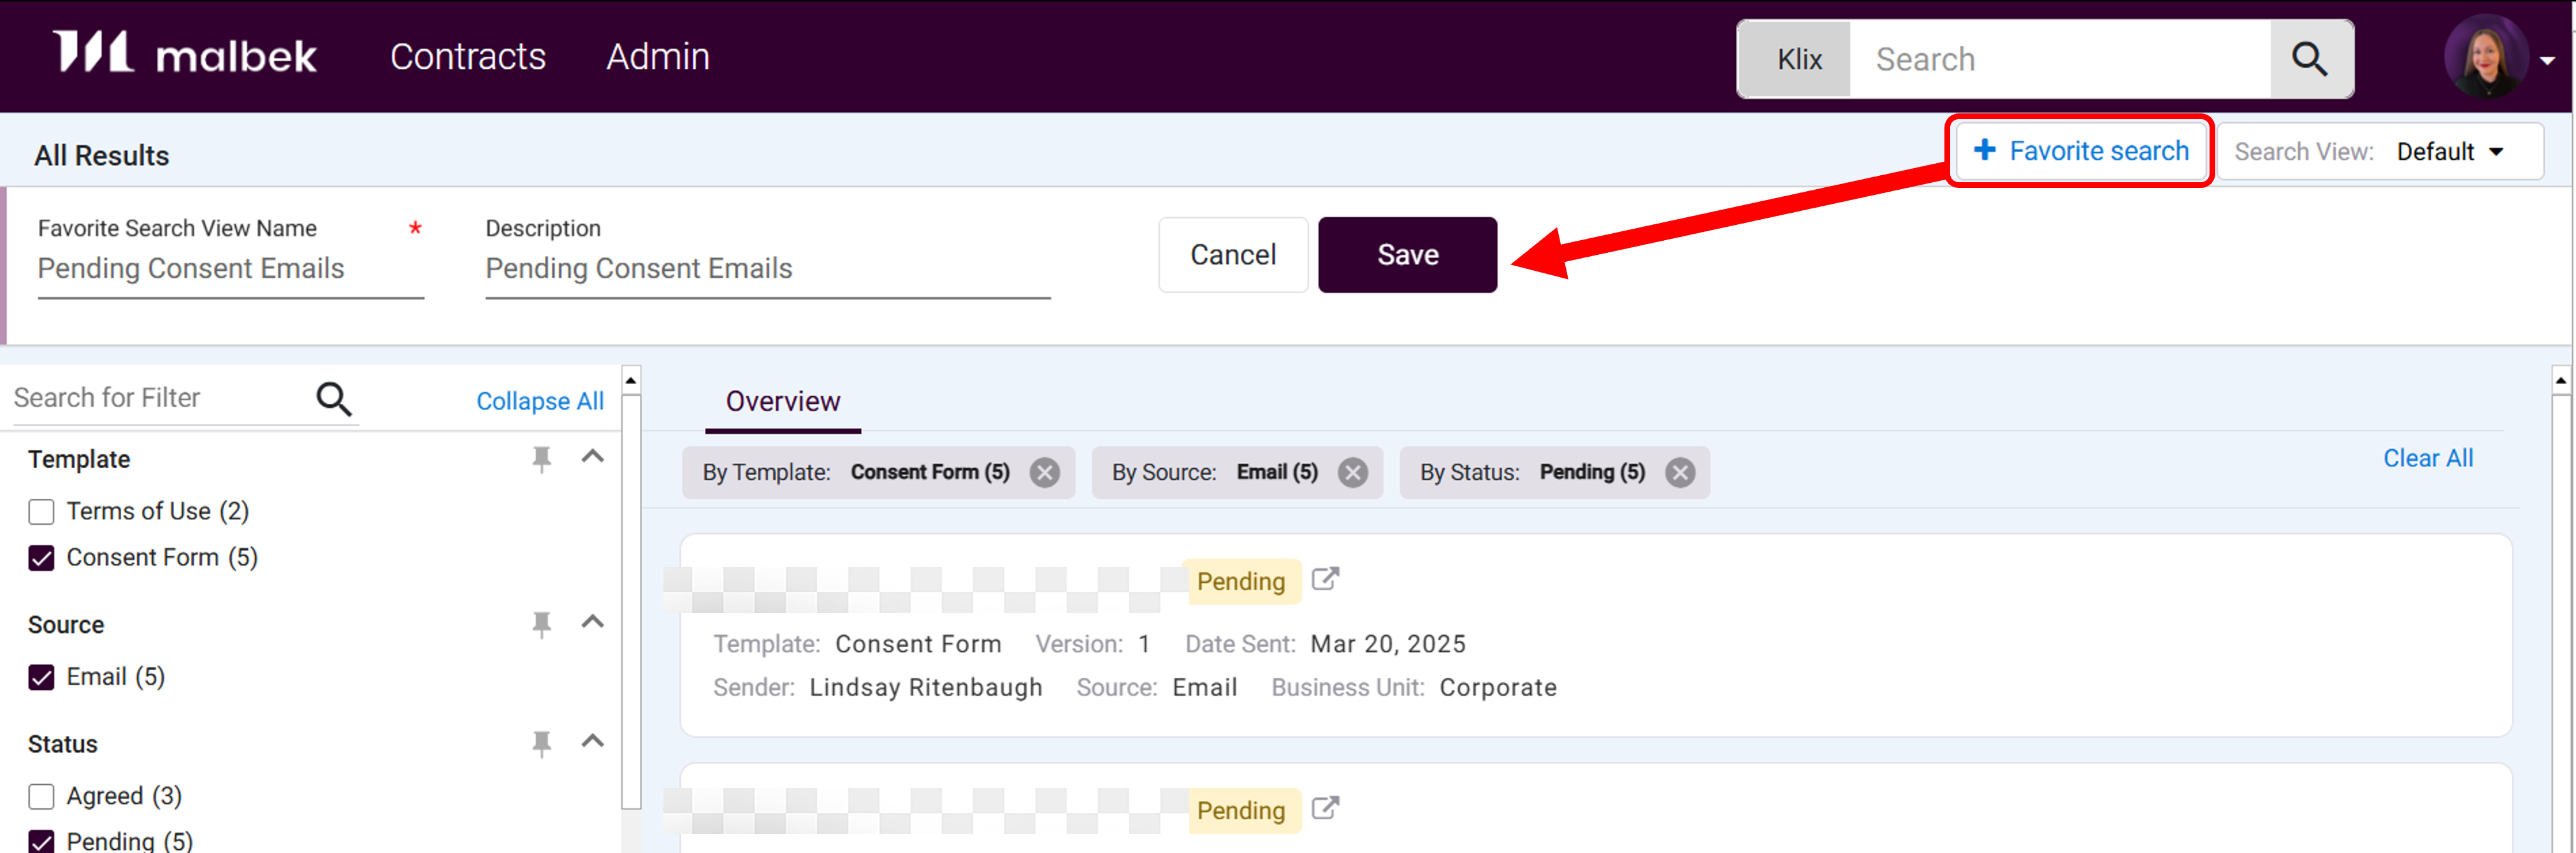Open the dropdown arrow next to avatar

click(x=2547, y=60)
